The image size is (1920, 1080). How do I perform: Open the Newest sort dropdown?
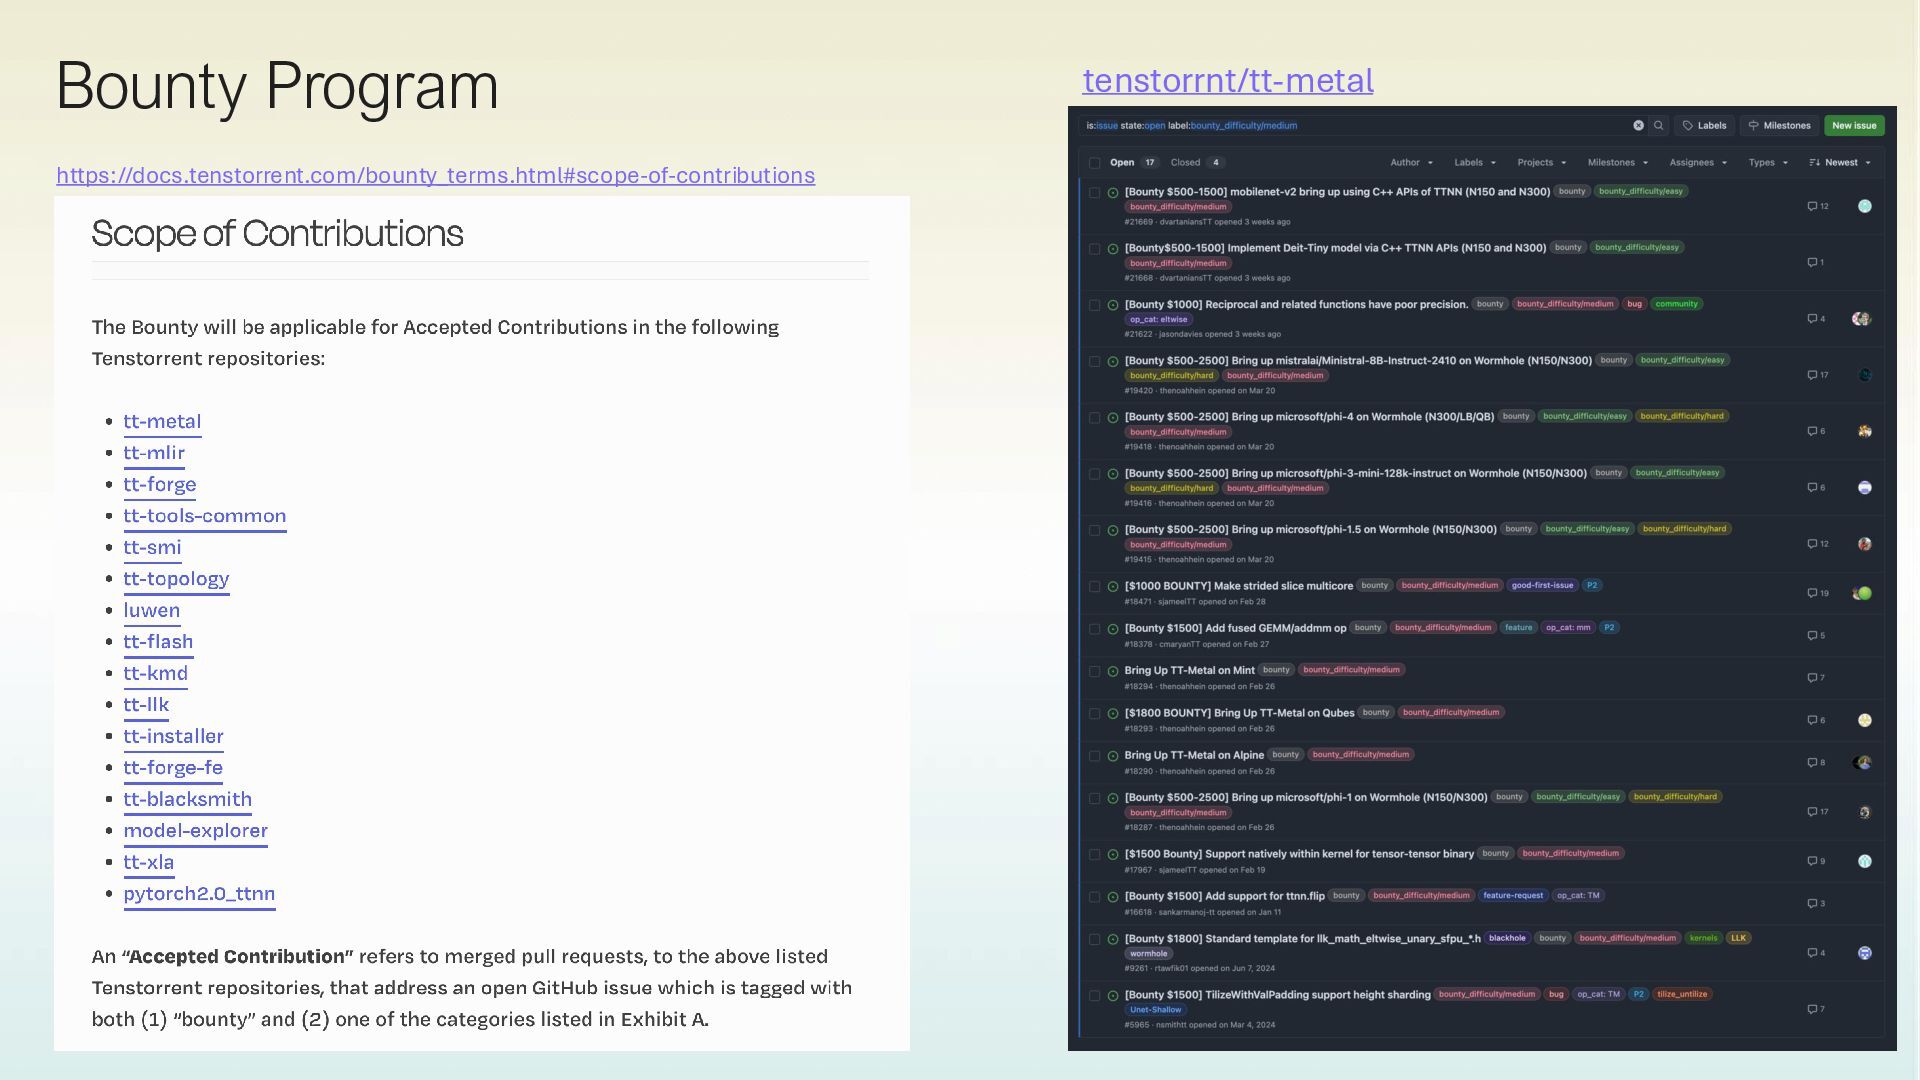1840,163
